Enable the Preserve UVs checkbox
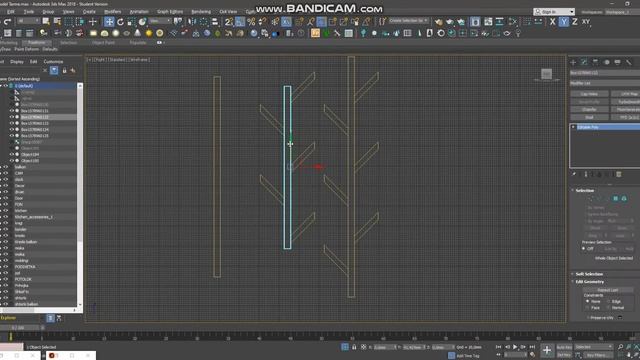This screenshot has height=360, width=640. click(588, 318)
